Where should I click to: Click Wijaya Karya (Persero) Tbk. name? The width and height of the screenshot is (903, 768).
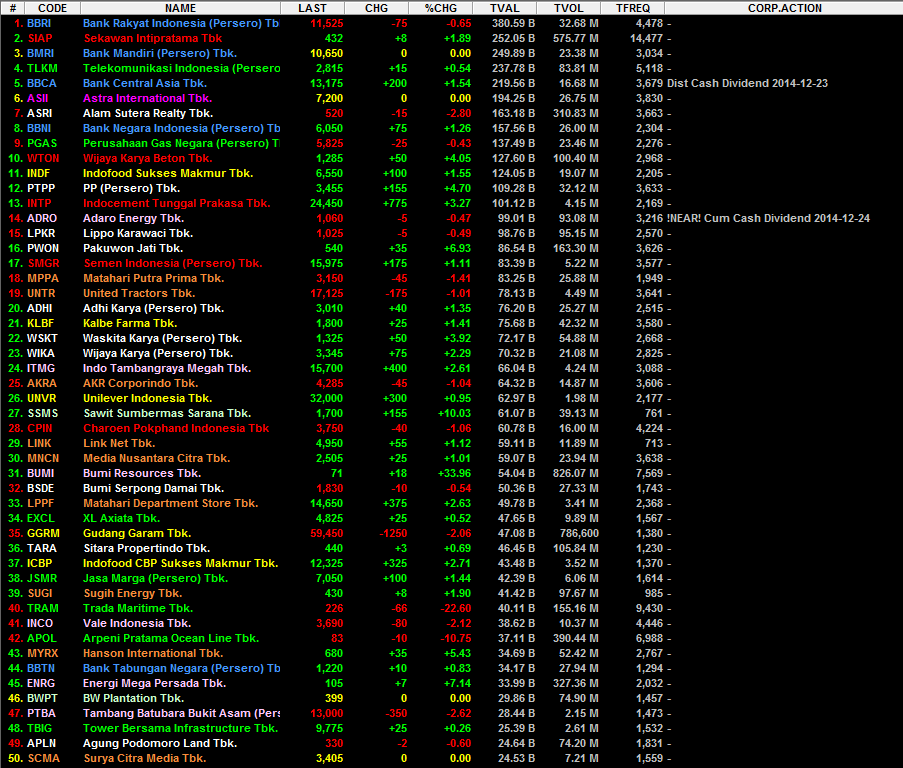click(158, 353)
